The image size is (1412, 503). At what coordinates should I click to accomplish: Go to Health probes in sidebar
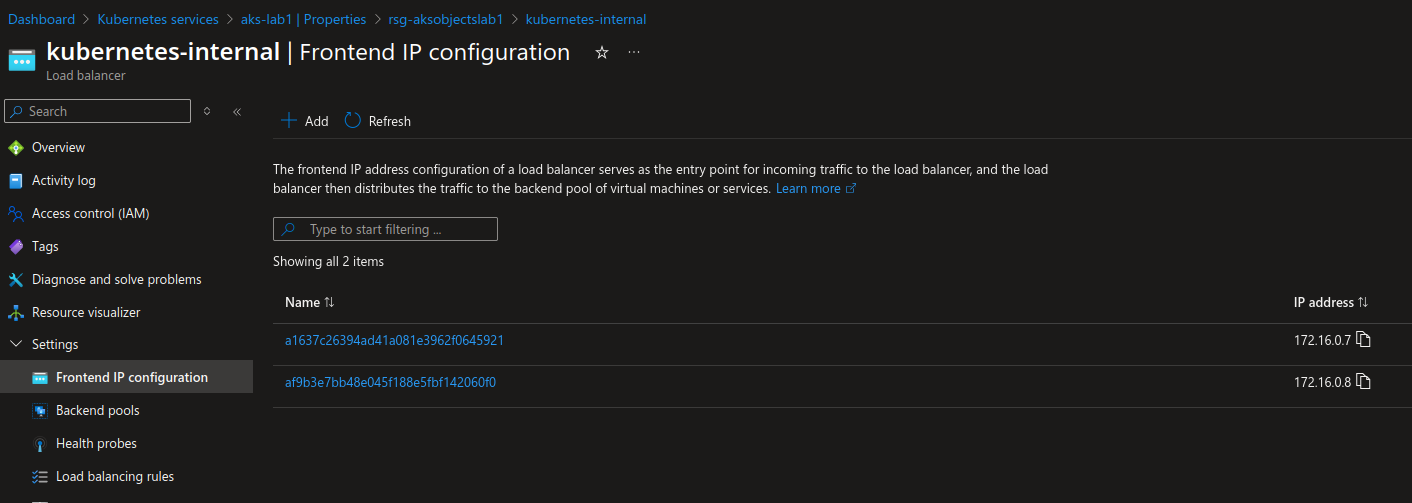click(x=96, y=444)
